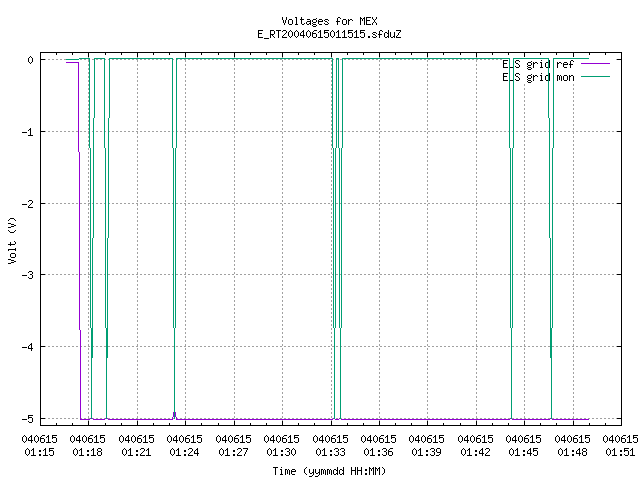Click the x-axis tick label 01:30
Screen dimensions: 640x480
click(281, 452)
